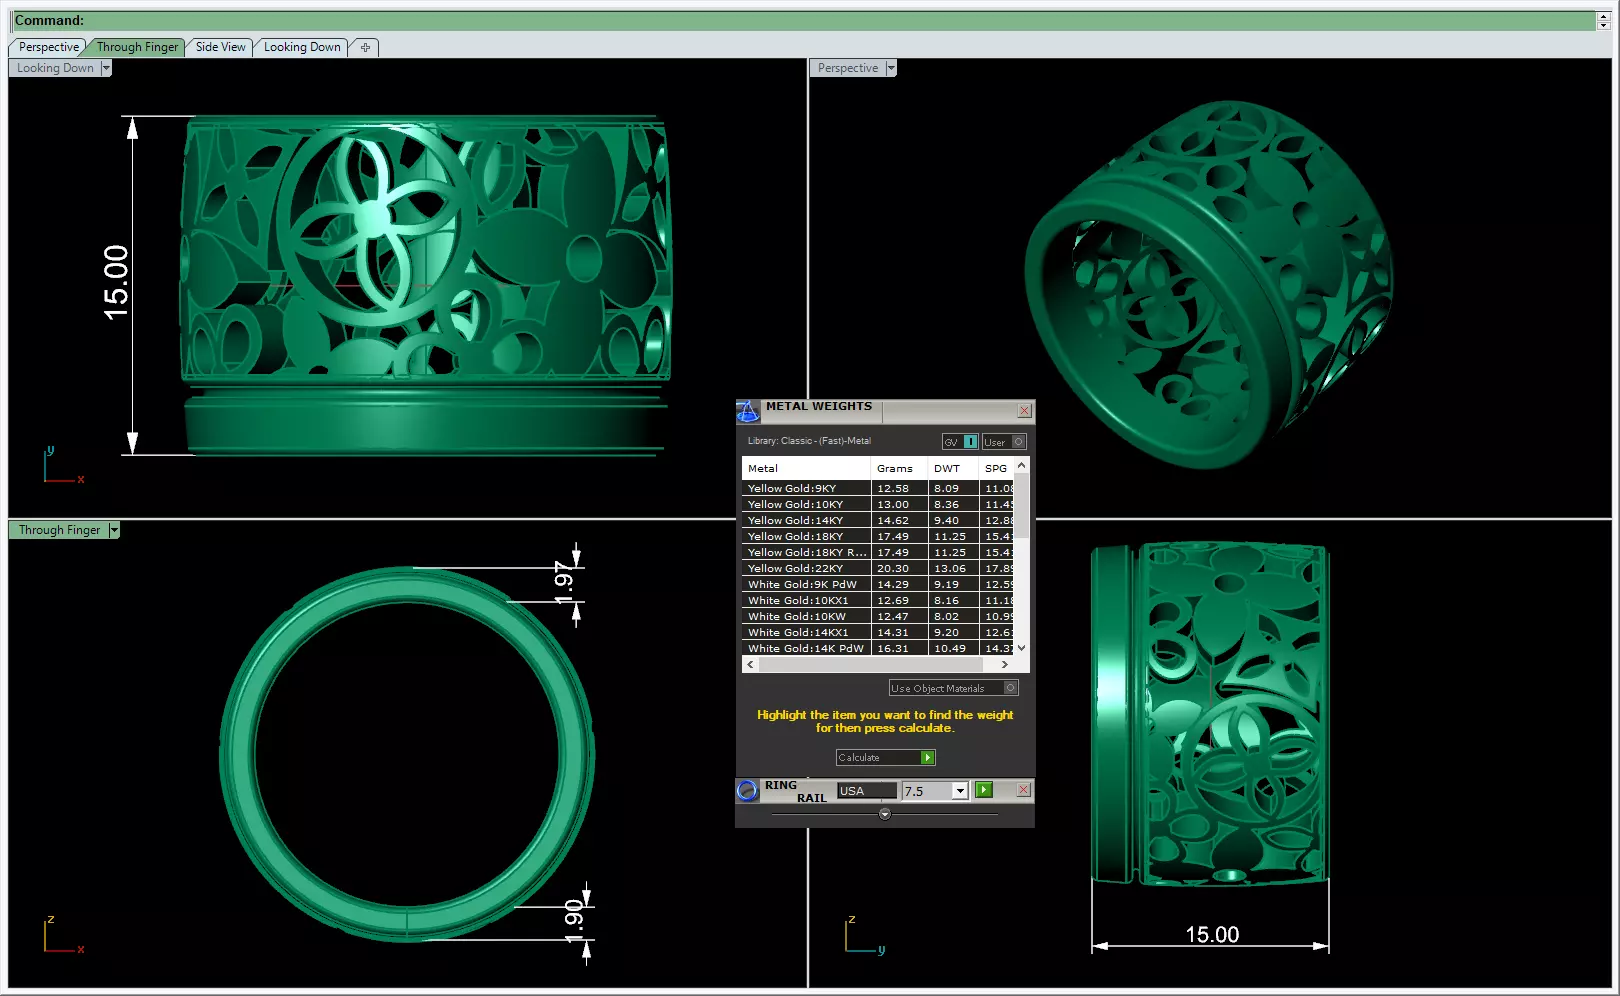This screenshot has width=1620, height=996.
Task: Open the Looking Down viewport menu arrow
Action: tap(106, 68)
